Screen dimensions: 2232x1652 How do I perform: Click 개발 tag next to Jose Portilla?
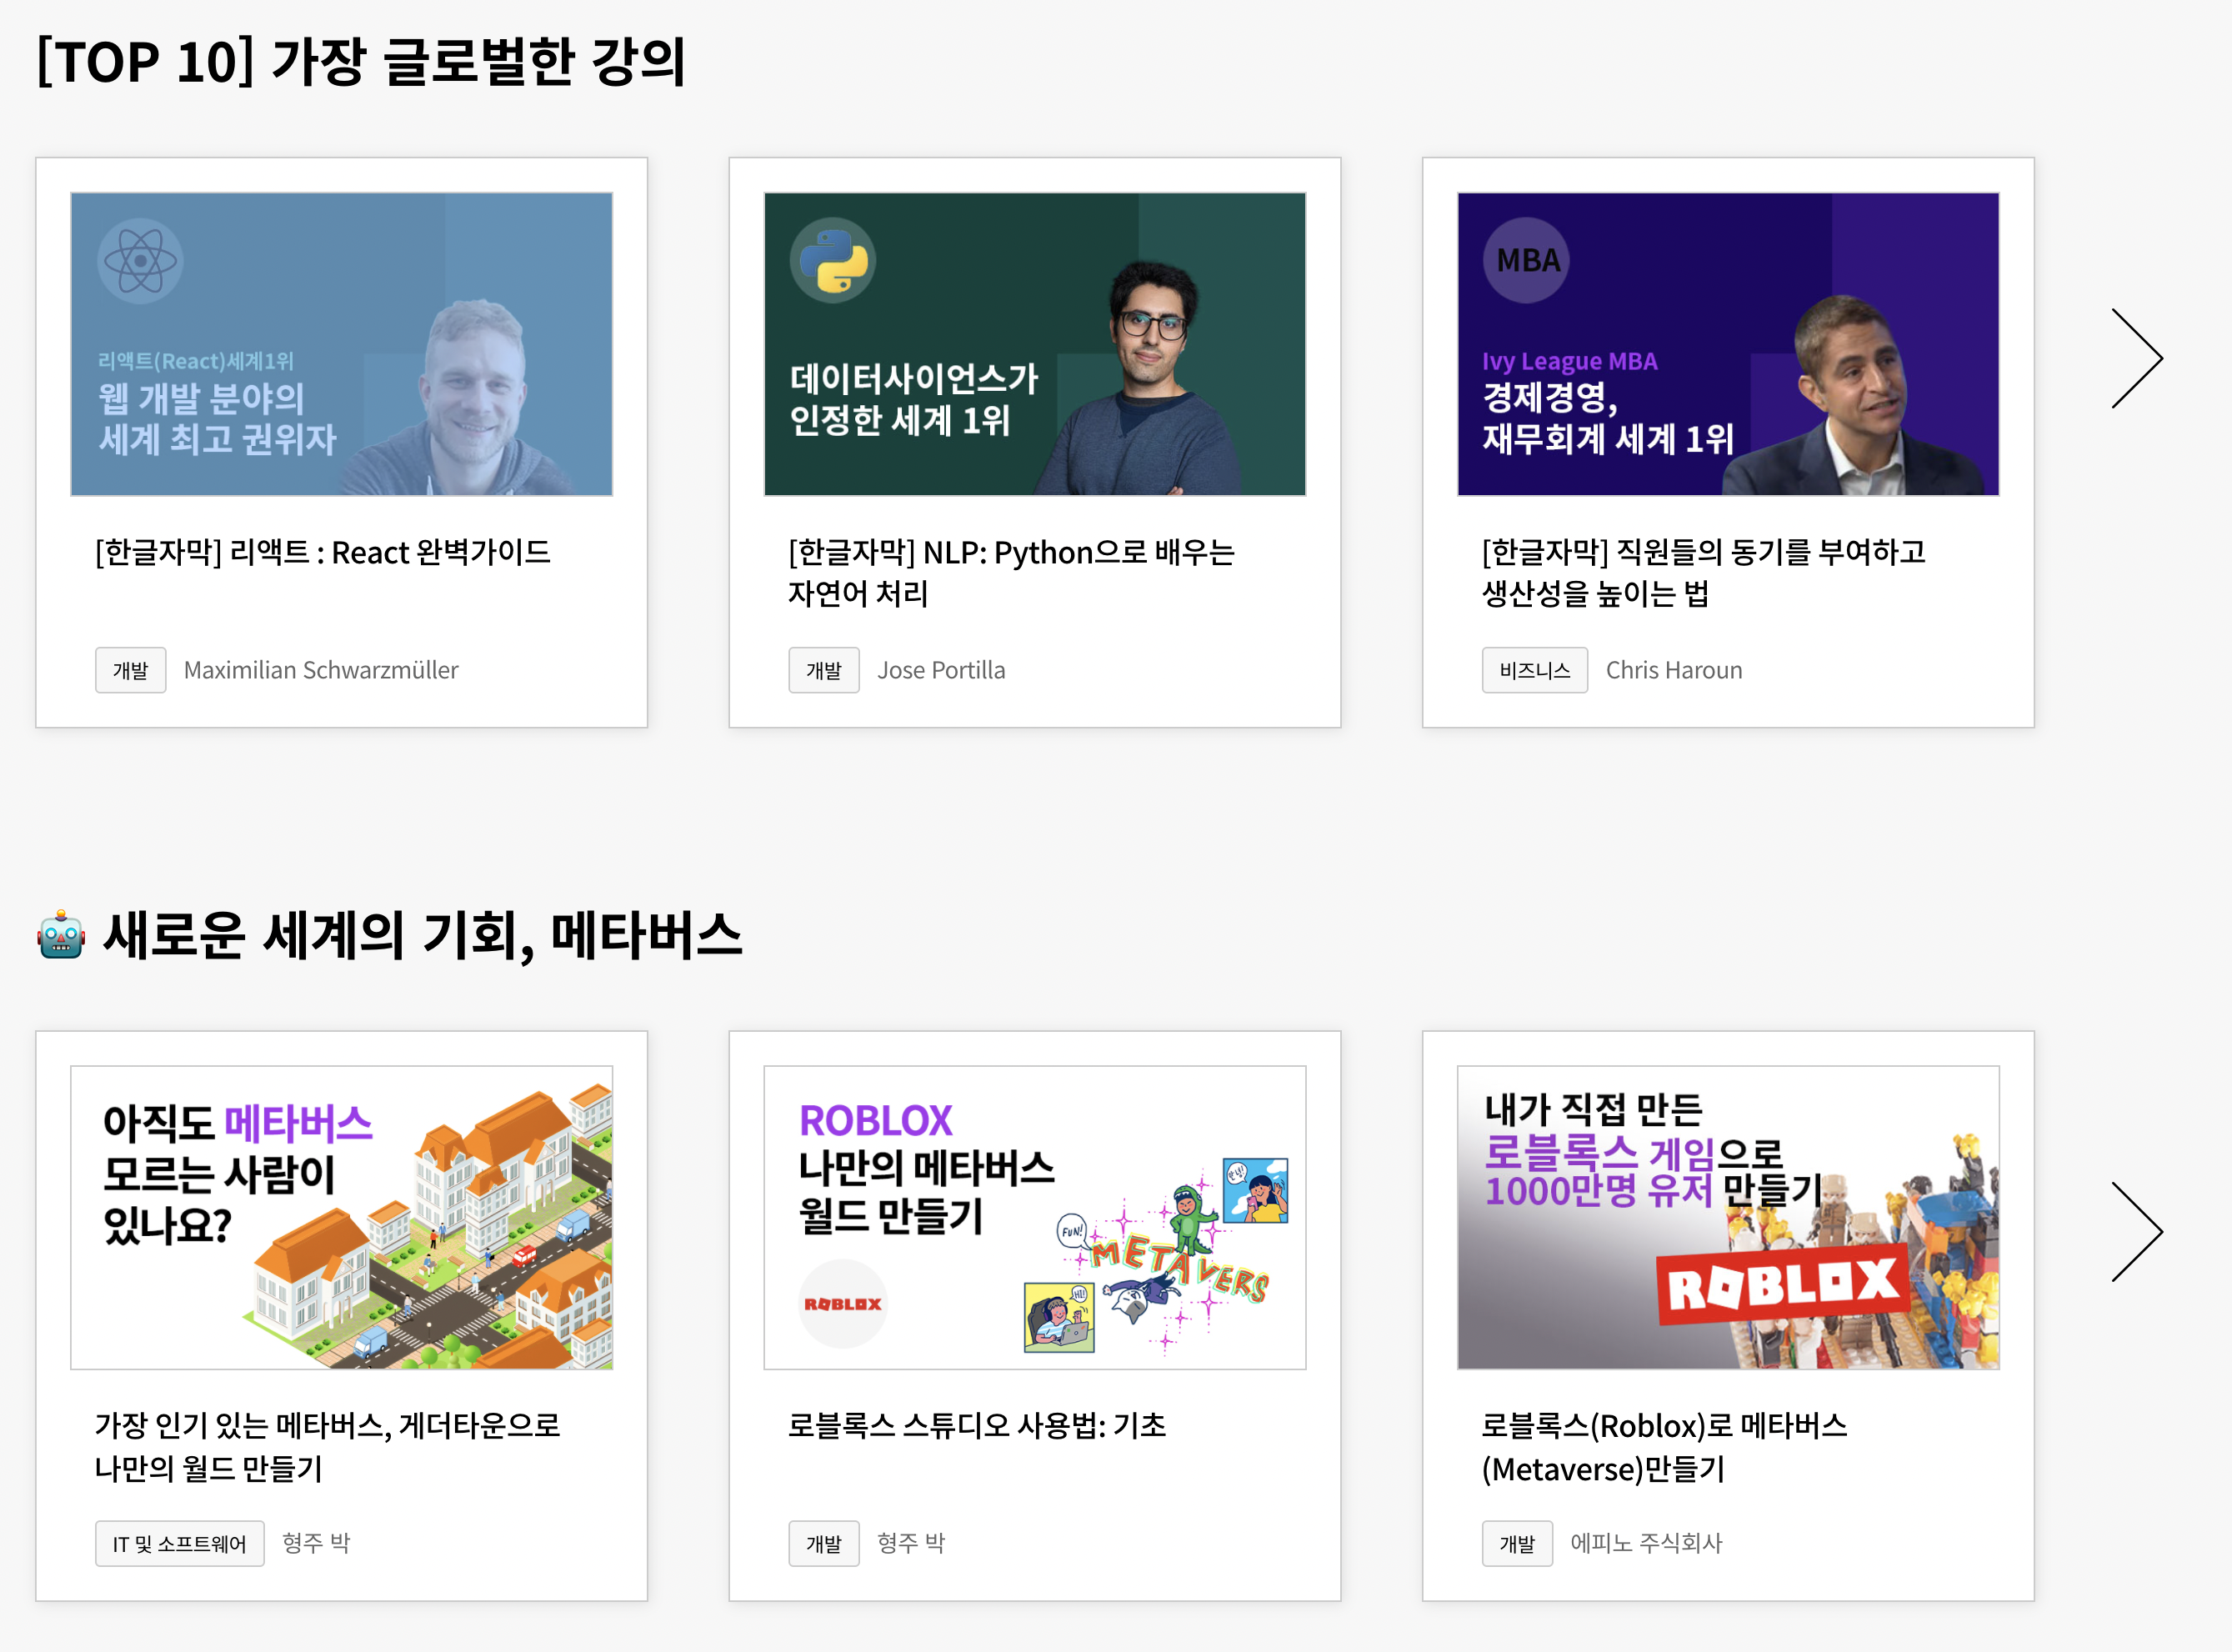(x=823, y=670)
